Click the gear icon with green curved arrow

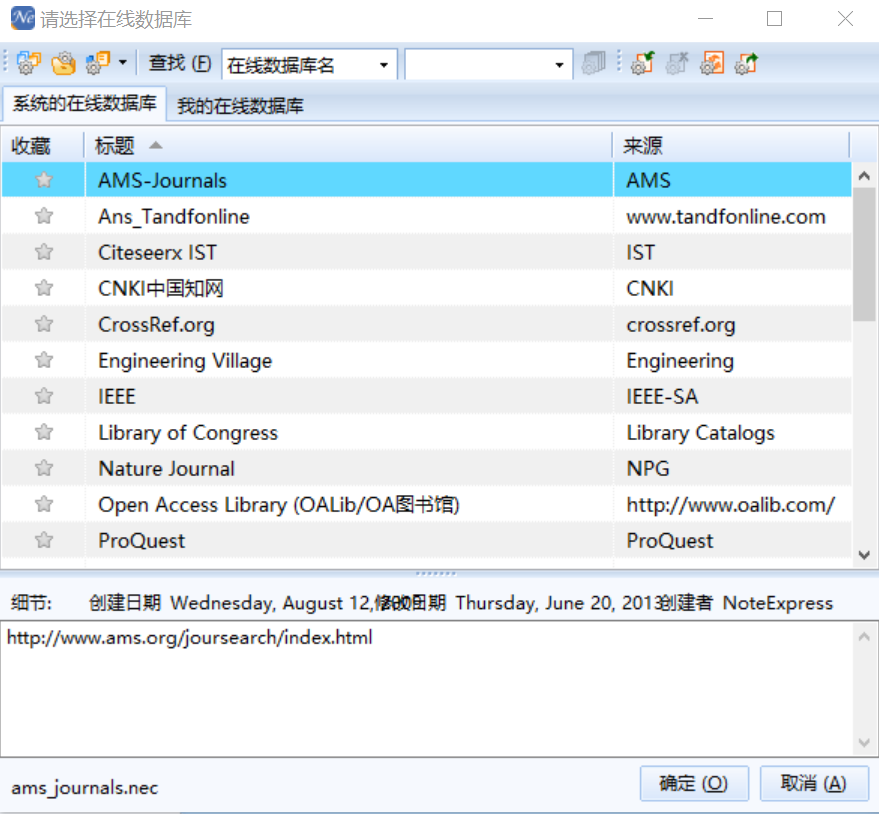click(642, 63)
